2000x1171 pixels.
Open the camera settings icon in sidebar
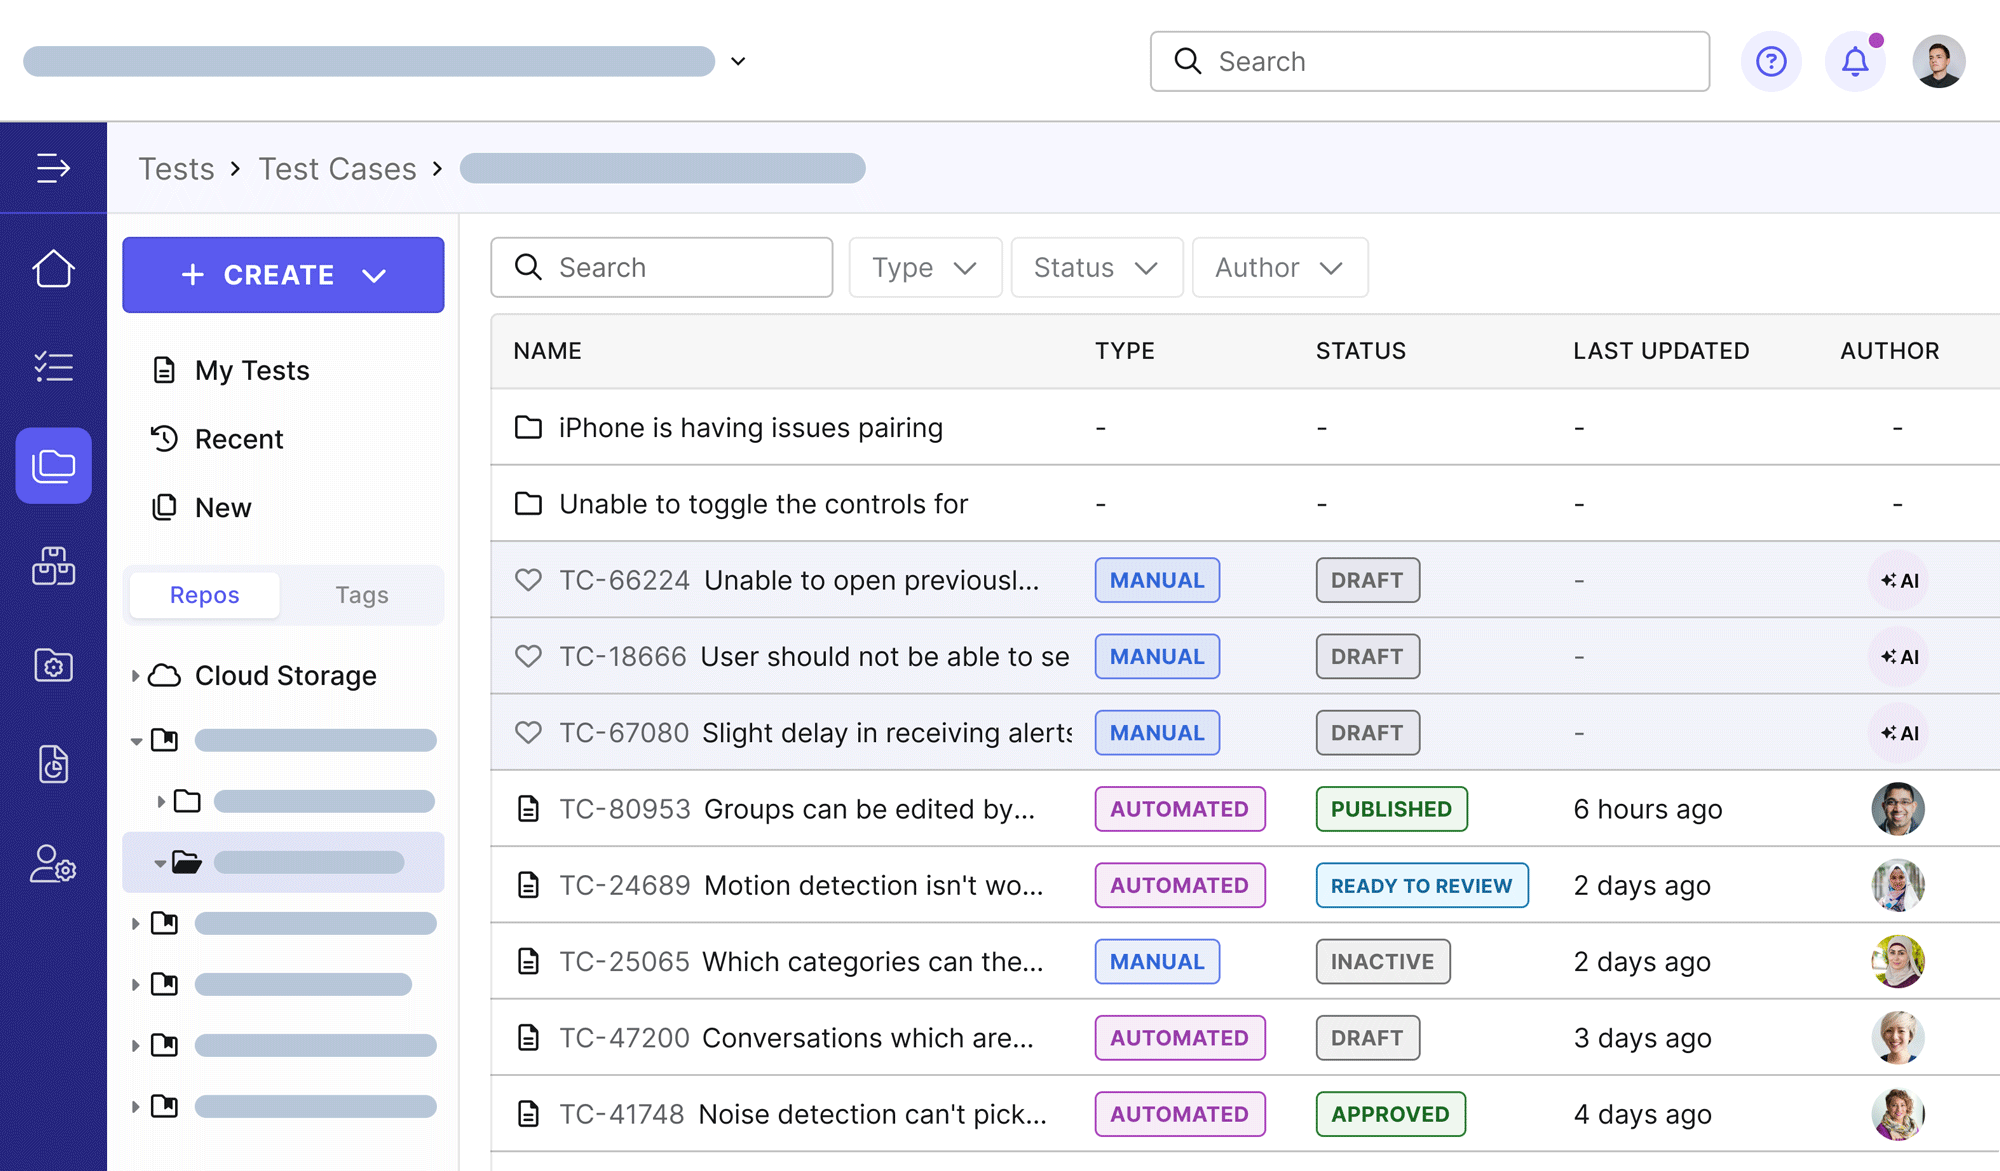[53, 665]
